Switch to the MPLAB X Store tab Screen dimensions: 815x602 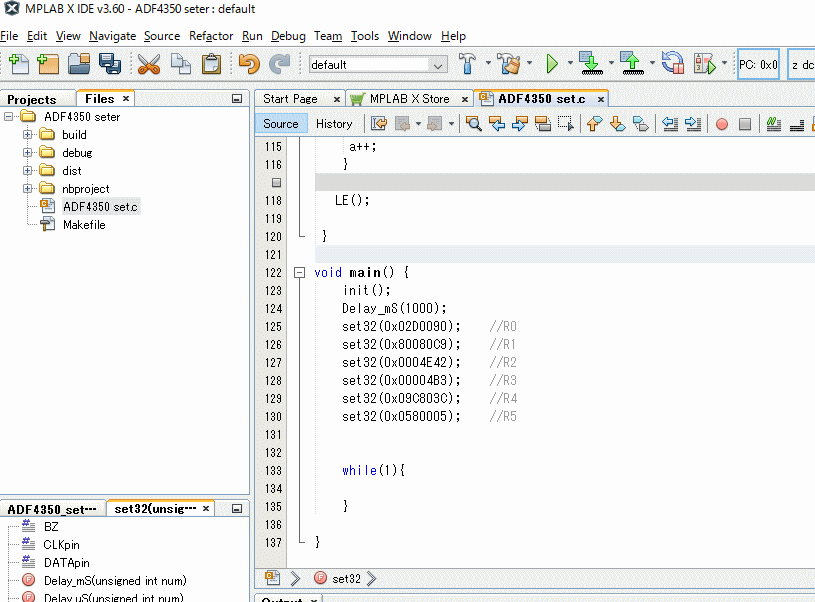click(410, 99)
